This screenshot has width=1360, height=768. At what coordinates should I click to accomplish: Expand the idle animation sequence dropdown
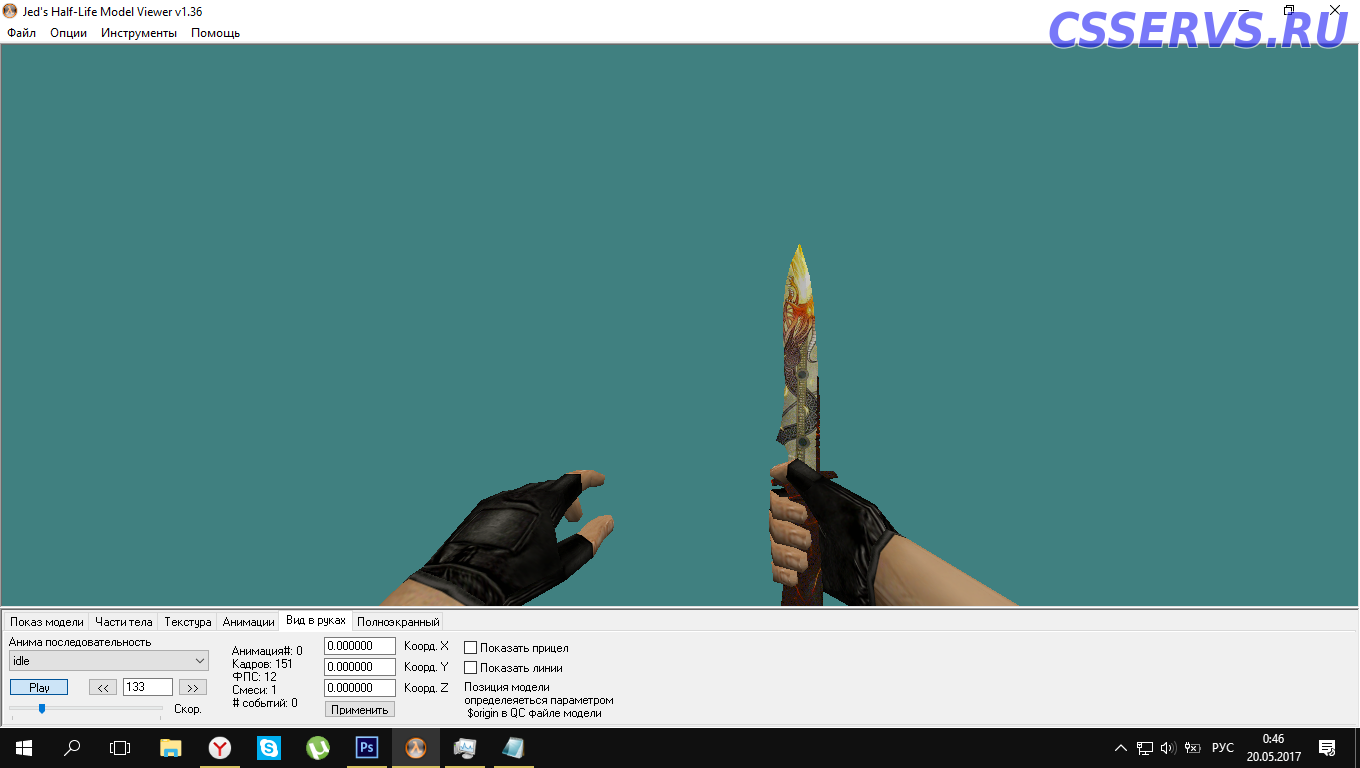pos(109,661)
